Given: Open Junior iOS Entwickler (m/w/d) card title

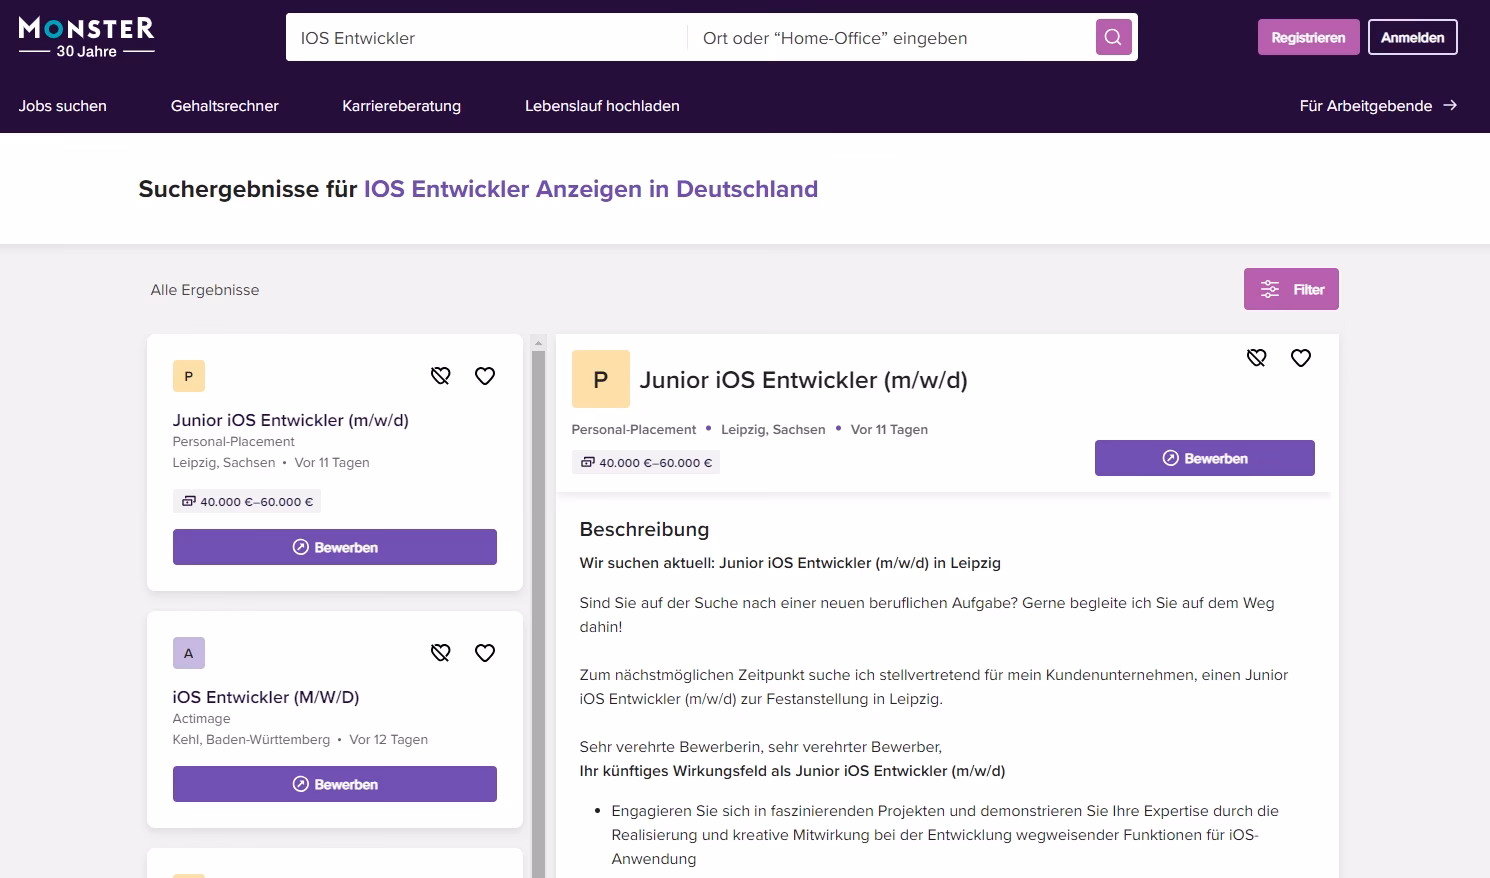Looking at the screenshot, I should [291, 420].
